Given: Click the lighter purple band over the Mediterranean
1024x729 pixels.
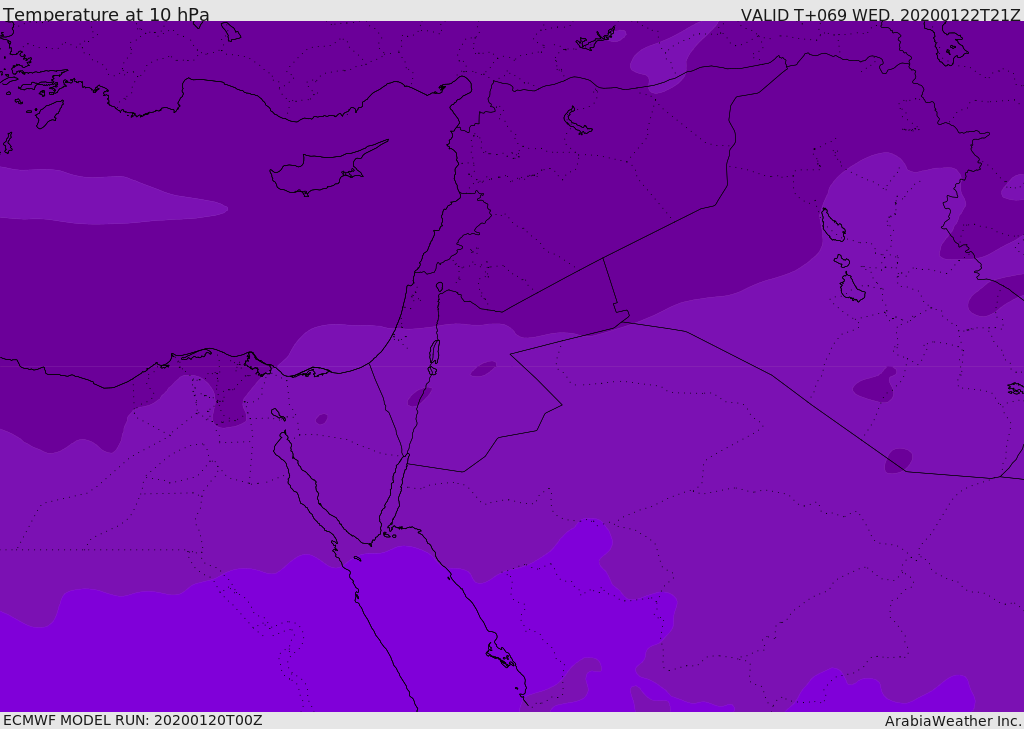Looking at the screenshot, I should 110,198.
